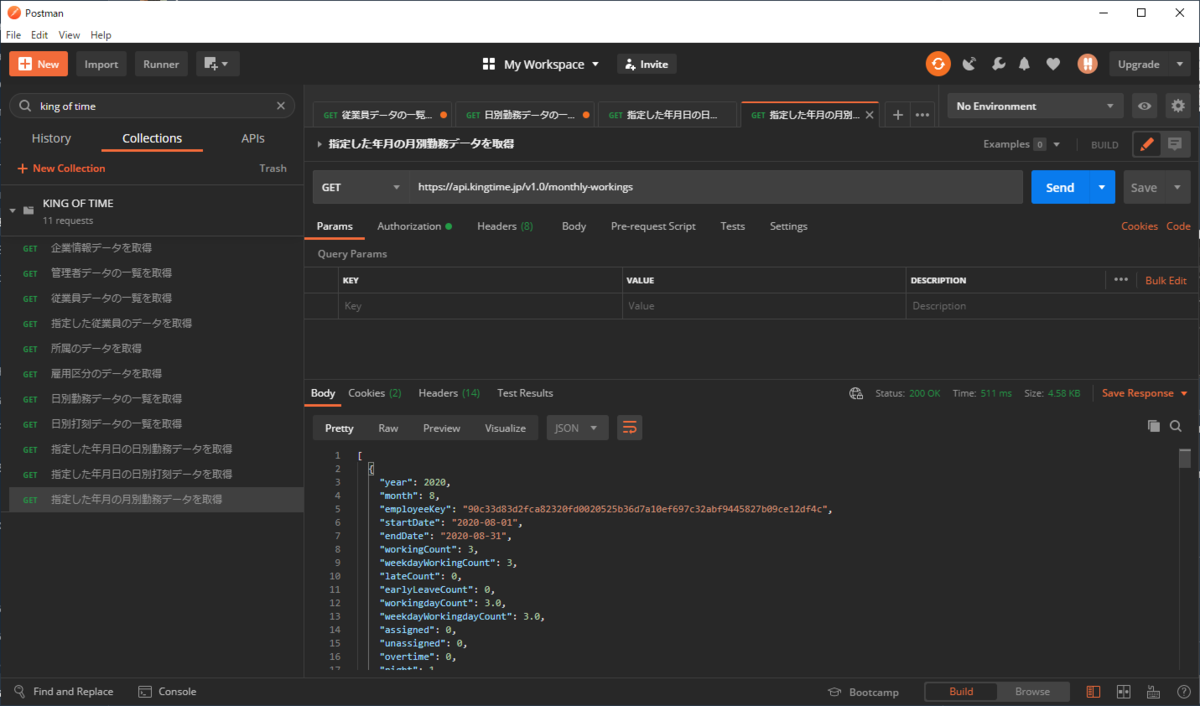Open the My Workspace dropdown
This screenshot has height=706, width=1200.
point(540,64)
